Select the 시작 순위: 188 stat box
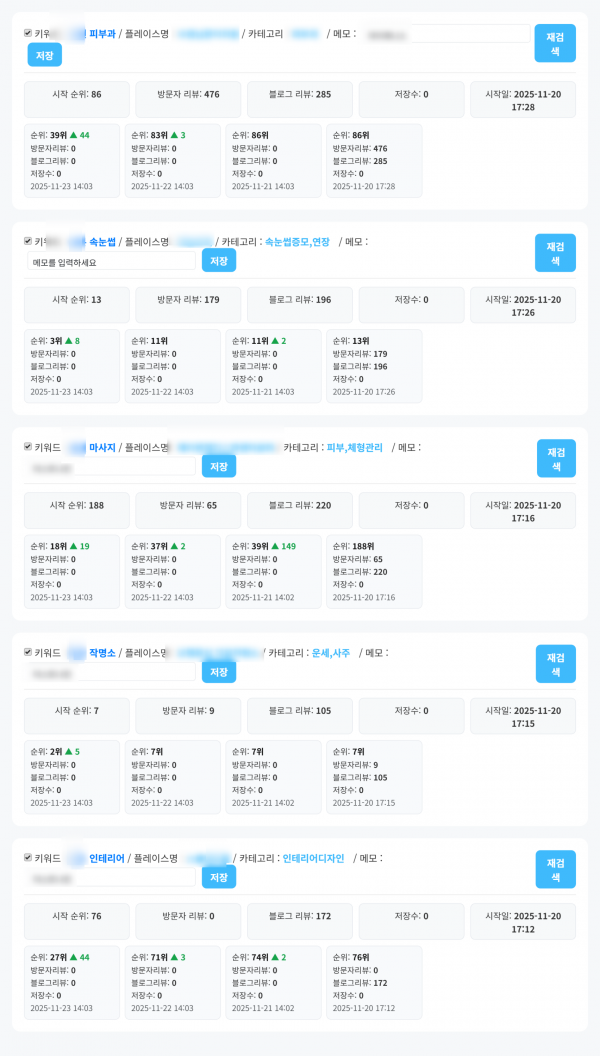 pos(76,505)
